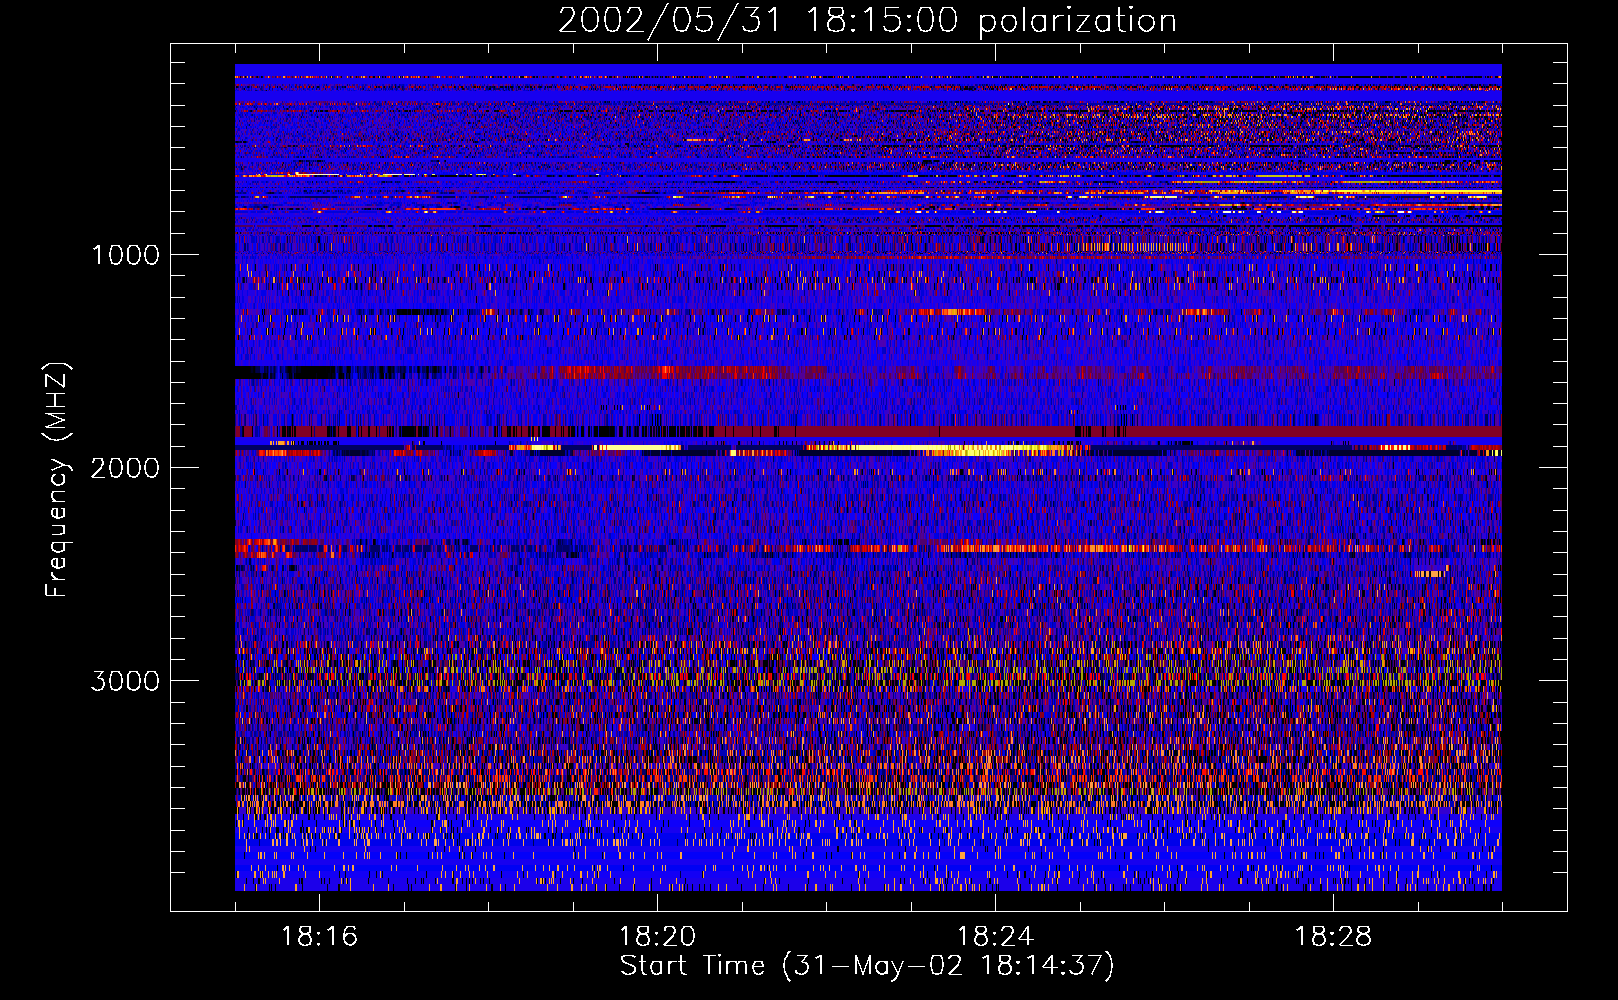The image size is (1618, 1000).
Task: Click the 3000 frequency tick label
Action: pos(125,681)
